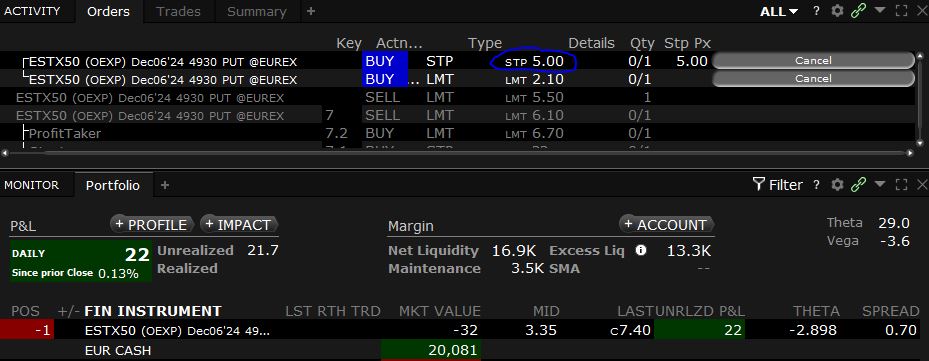Image resolution: width=929 pixels, height=361 pixels.
Task: Switch to the Orders tab
Action: [x=108, y=11]
